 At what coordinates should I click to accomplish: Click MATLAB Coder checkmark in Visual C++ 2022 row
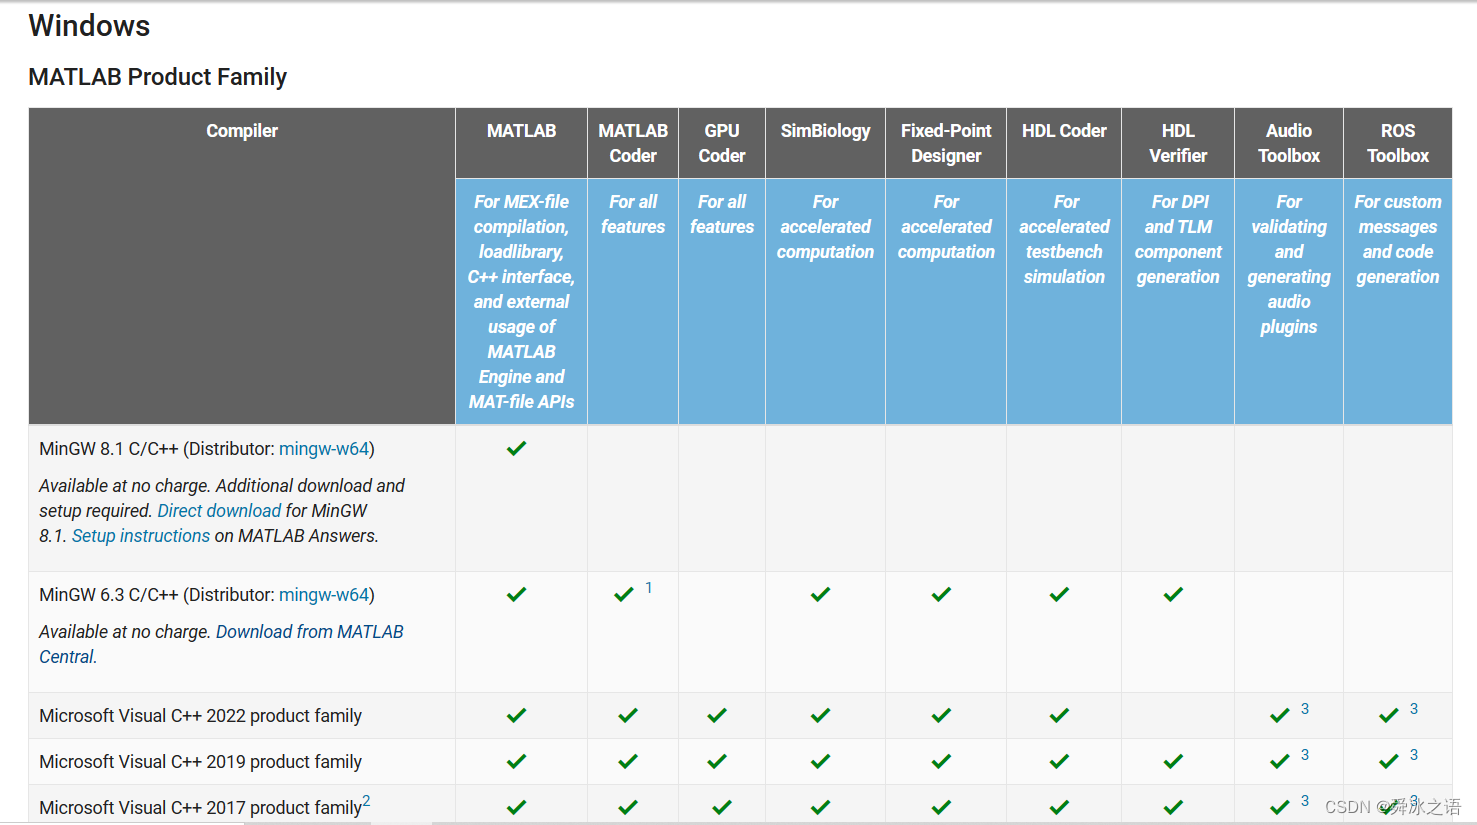[x=628, y=715]
